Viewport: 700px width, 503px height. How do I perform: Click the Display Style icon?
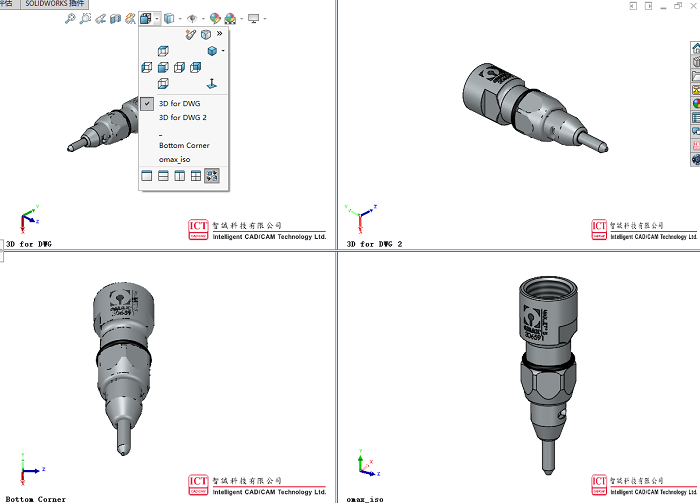point(169,19)
